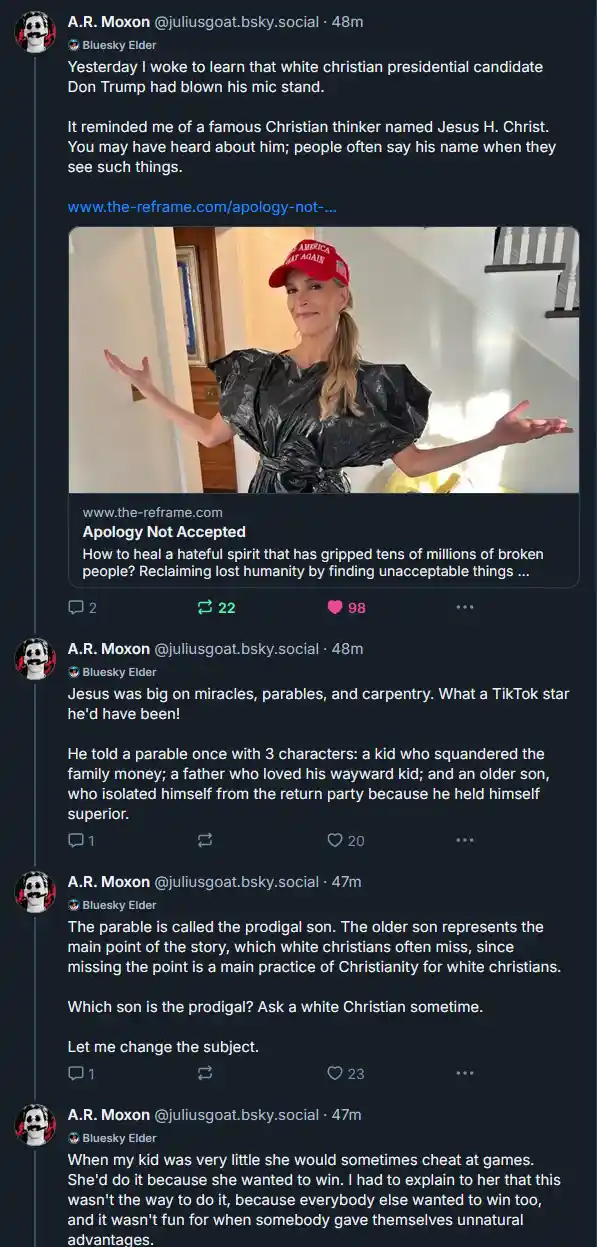Repost the prodigal son post
The image size is (597, 1247).
point(205,1073)
